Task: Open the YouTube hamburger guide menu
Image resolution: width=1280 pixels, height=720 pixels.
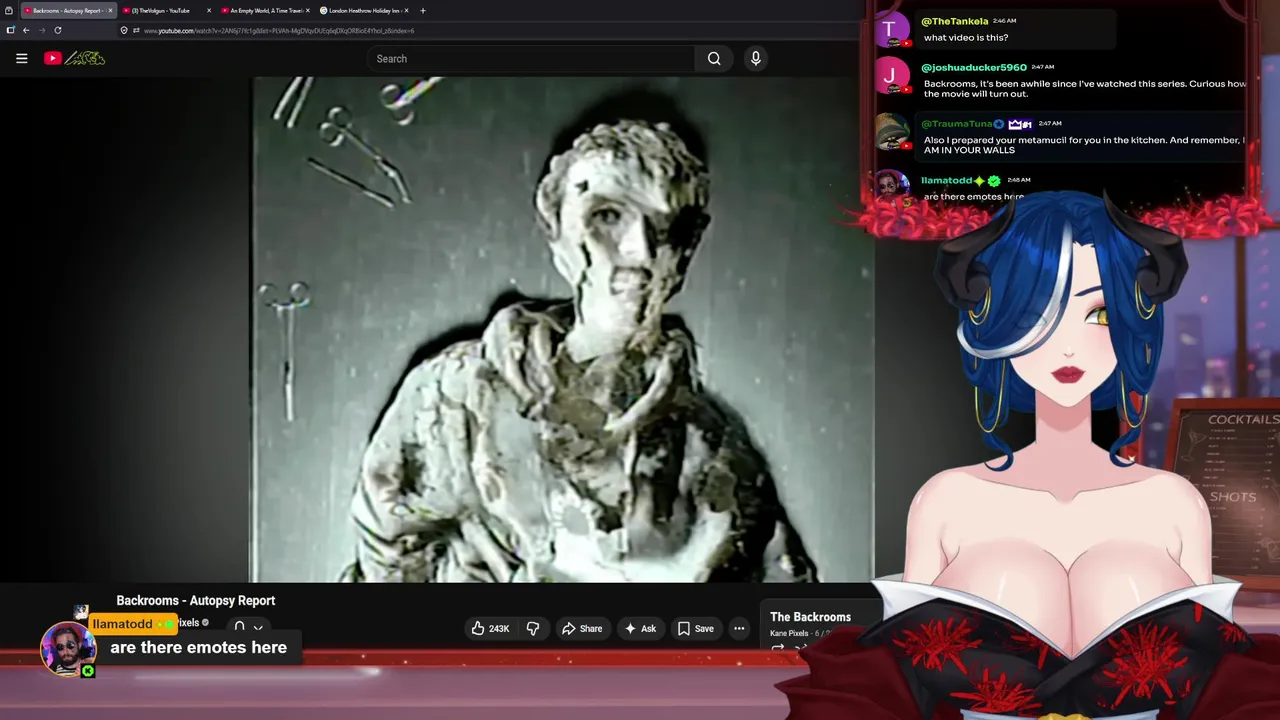Action: [x=21, y=58]
